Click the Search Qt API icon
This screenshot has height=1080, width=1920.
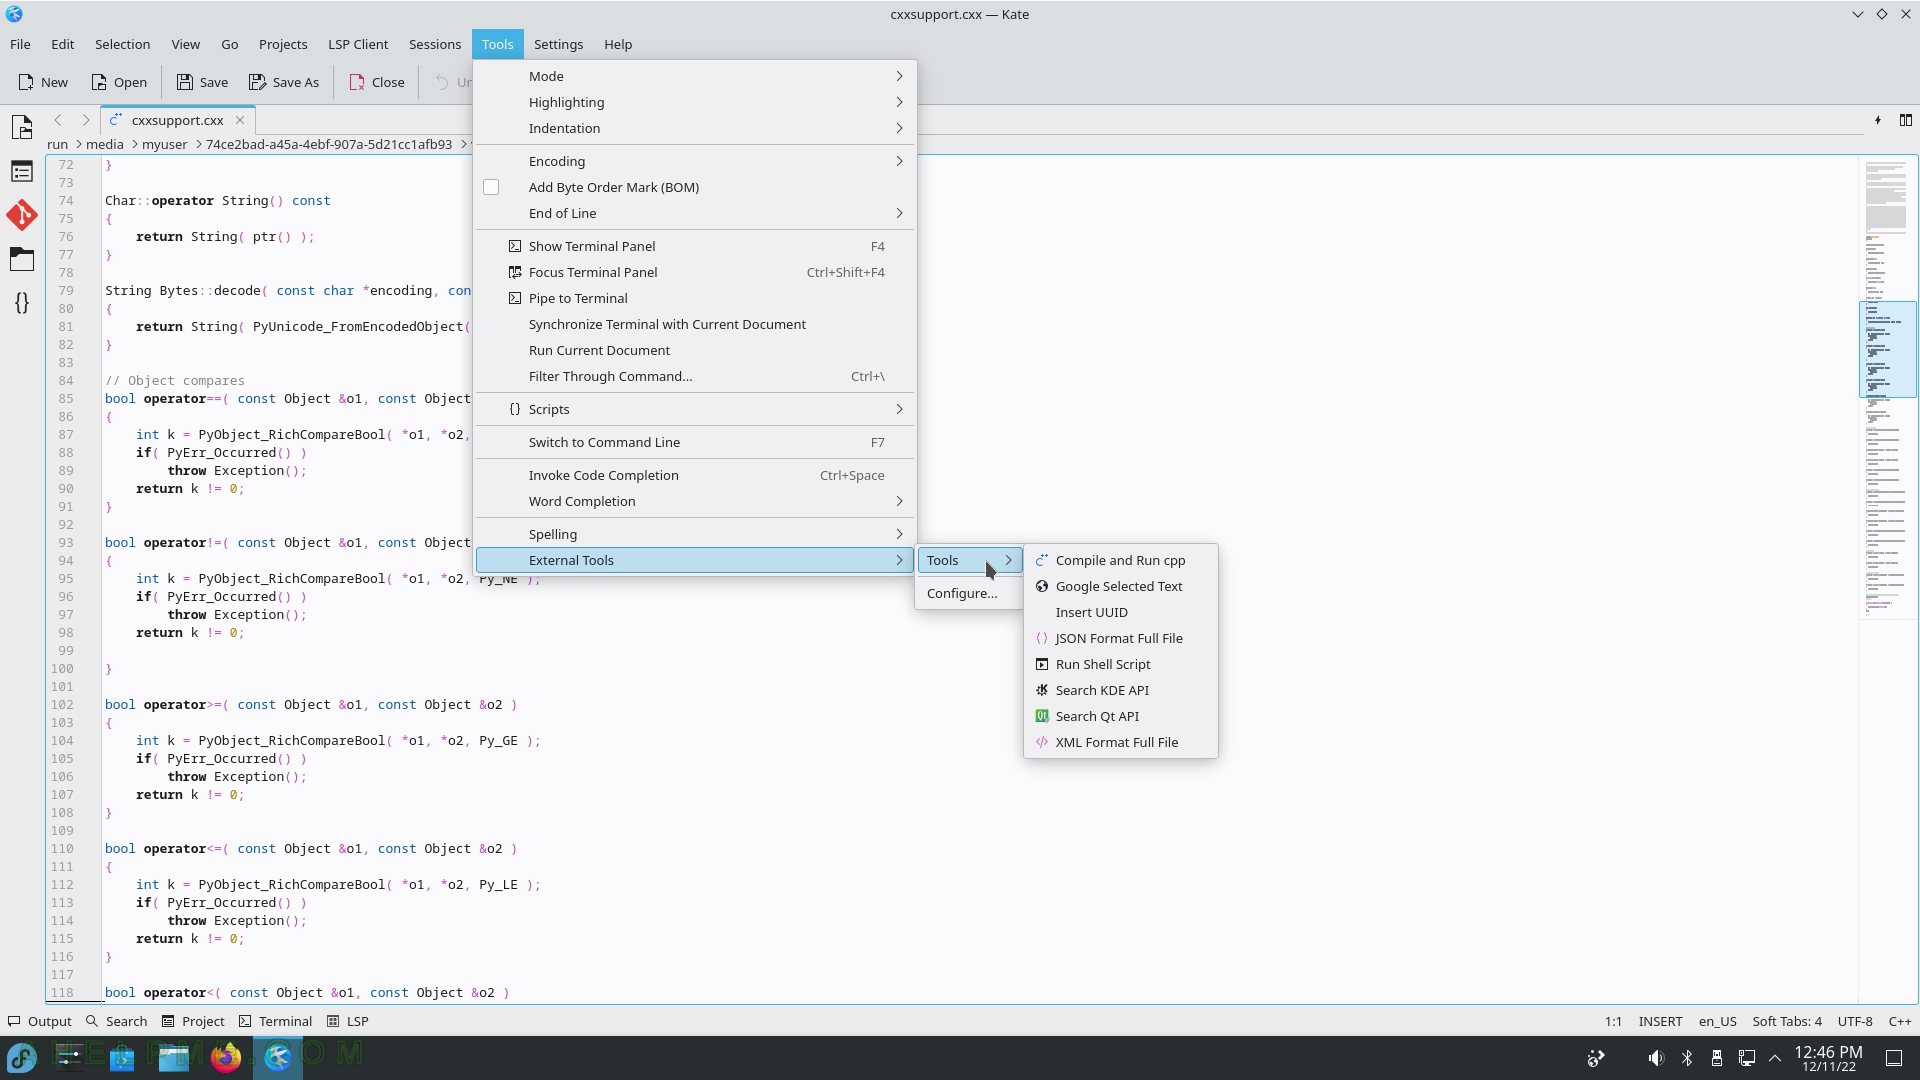pyautogui.click(x=1042, y=717)
